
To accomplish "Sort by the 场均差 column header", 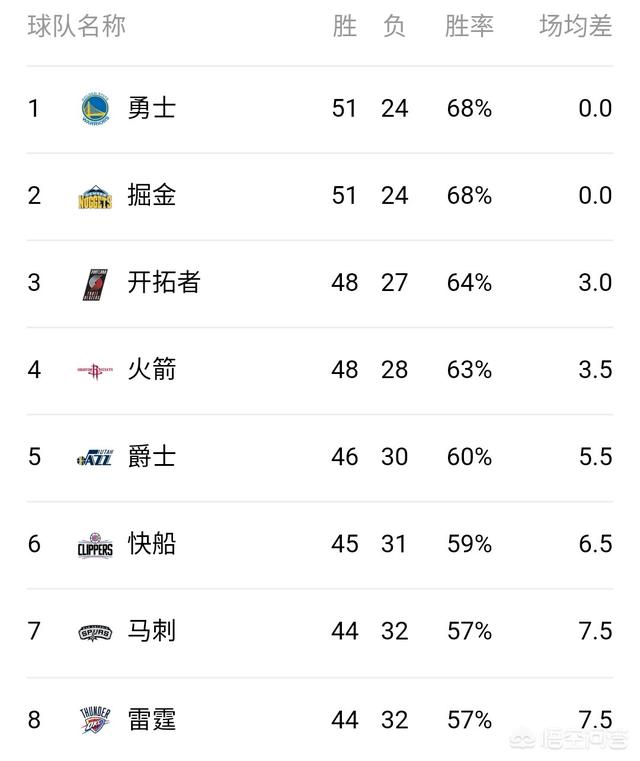I will [576, 26].
